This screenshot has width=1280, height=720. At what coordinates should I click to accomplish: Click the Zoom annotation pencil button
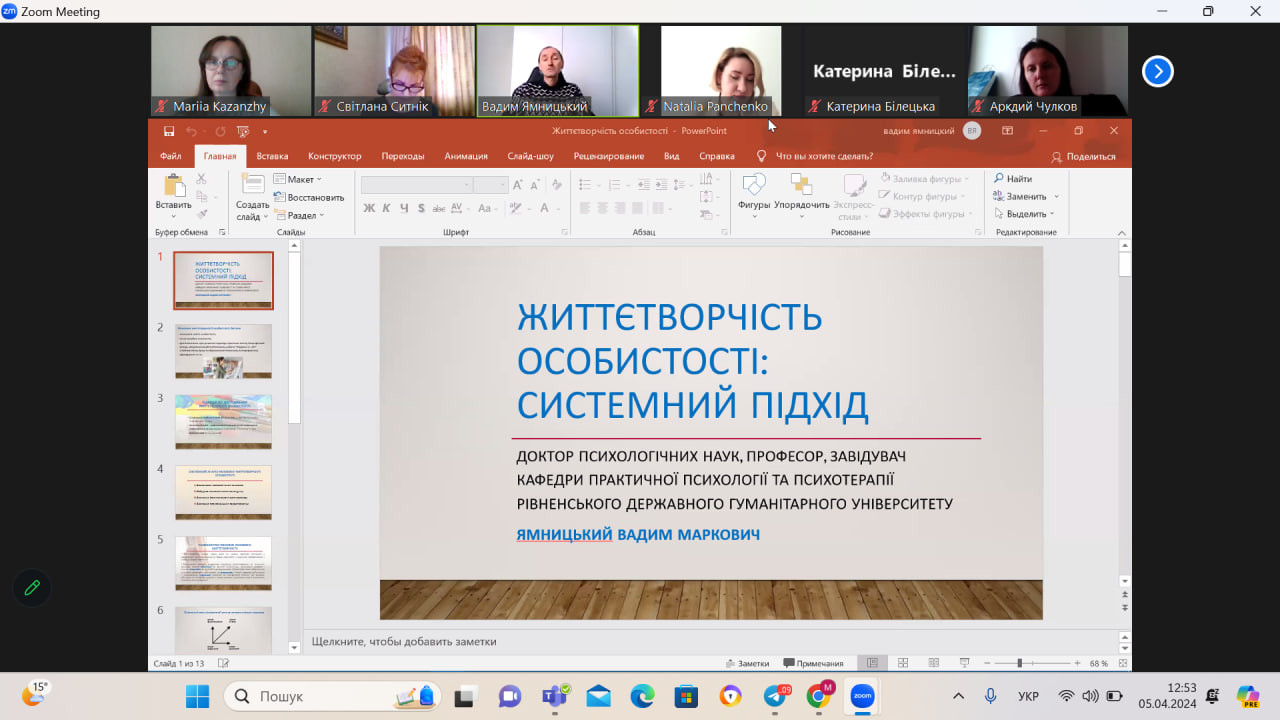point(32,588)
